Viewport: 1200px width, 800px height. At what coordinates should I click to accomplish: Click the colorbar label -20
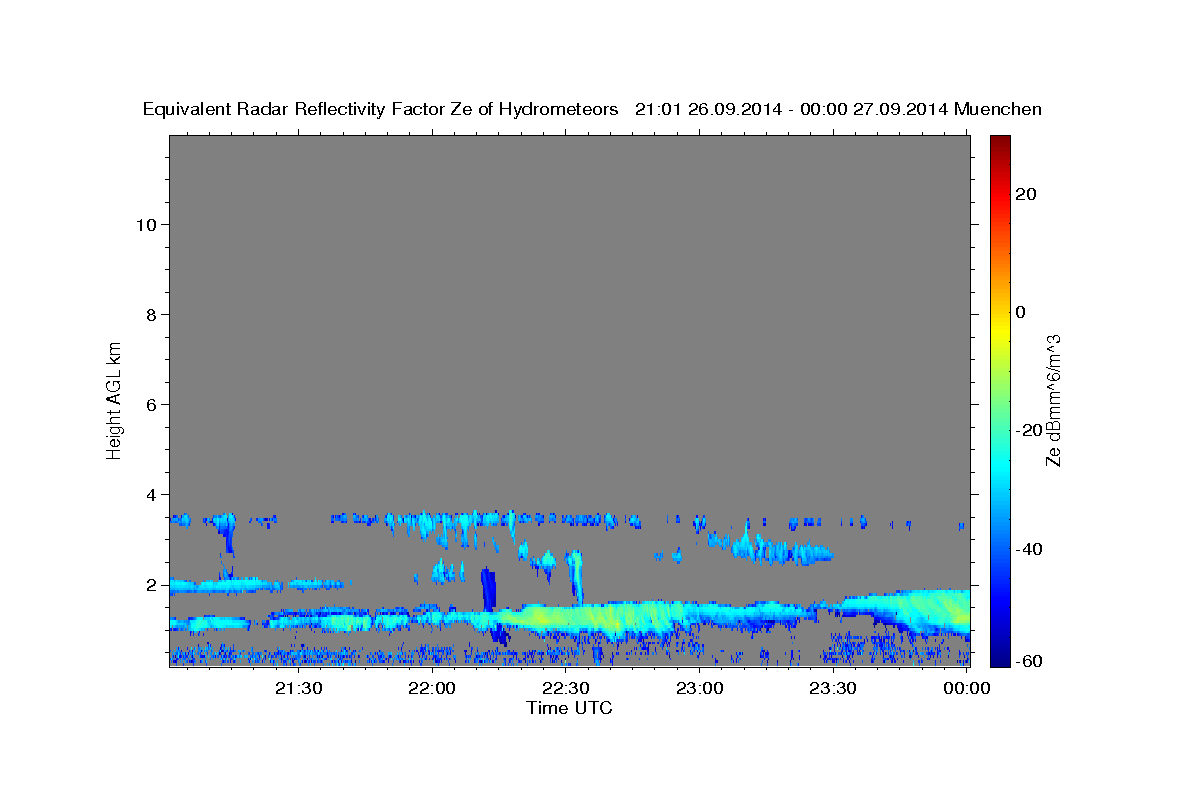[x=1029, y=430]
